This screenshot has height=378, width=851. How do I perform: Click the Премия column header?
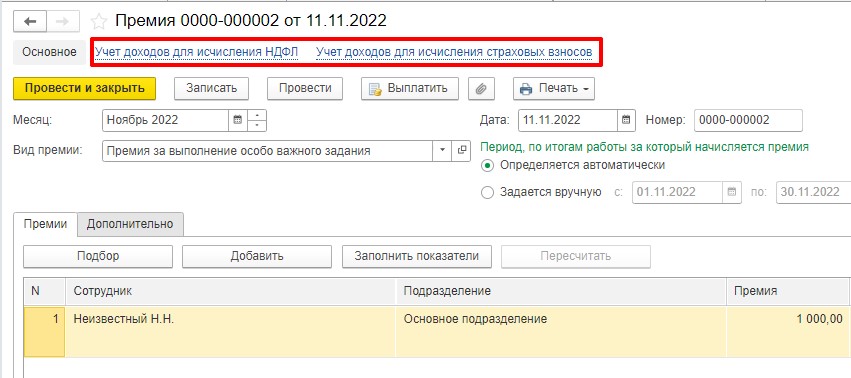pos(787,291)
